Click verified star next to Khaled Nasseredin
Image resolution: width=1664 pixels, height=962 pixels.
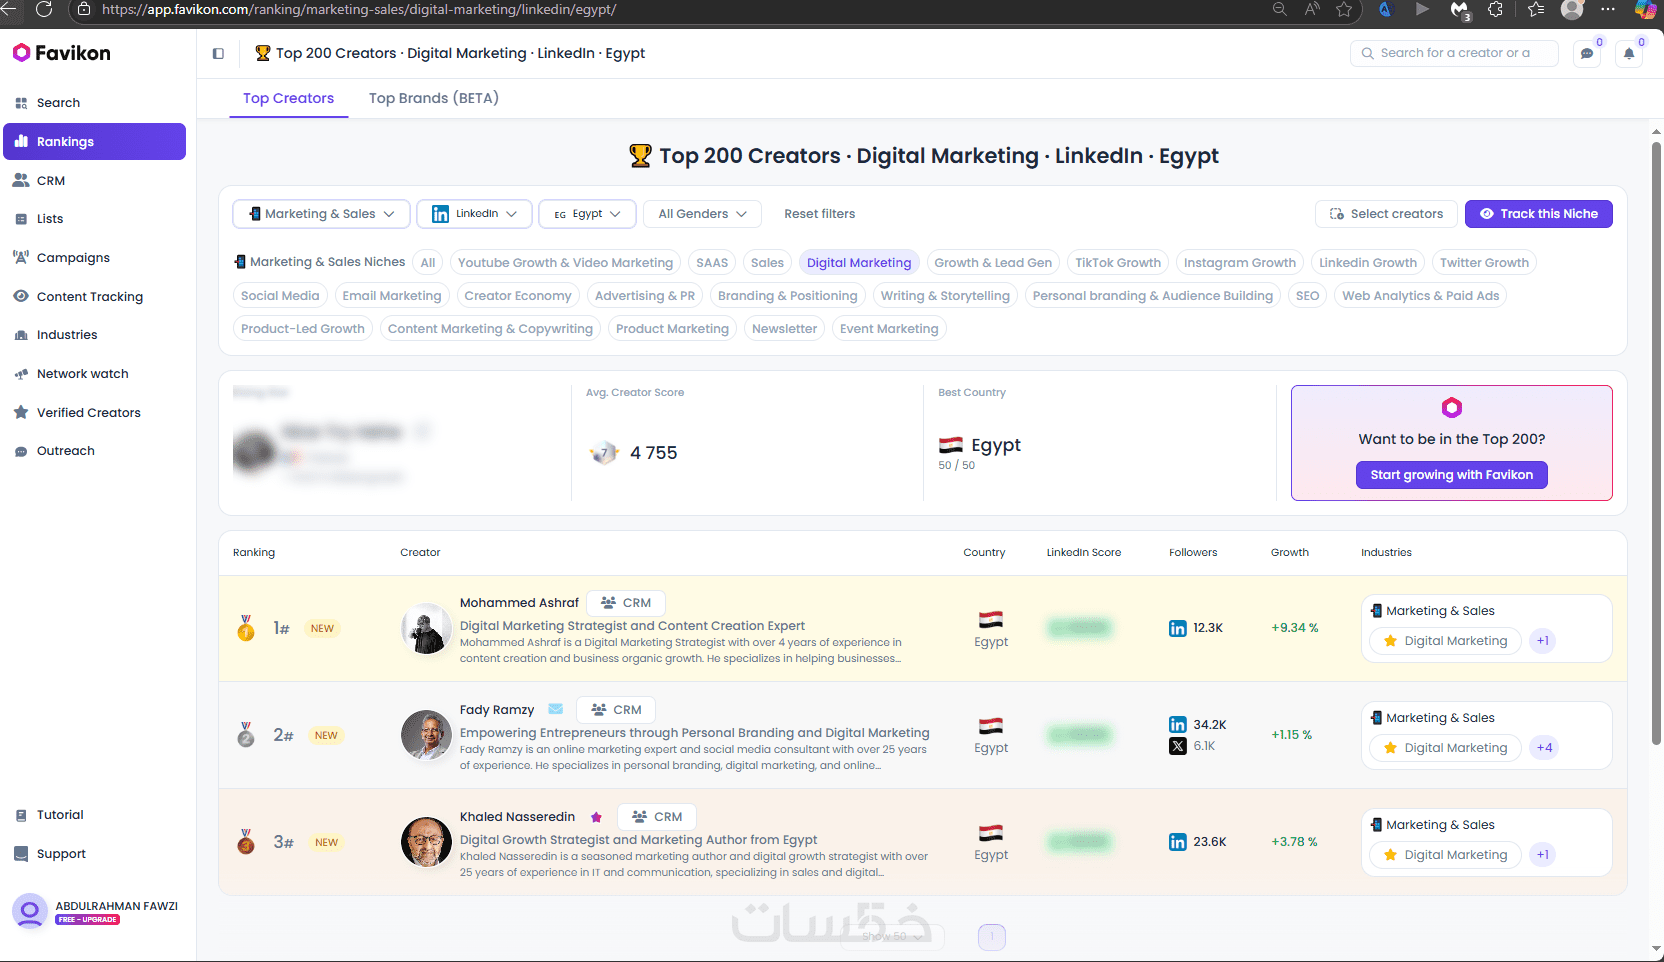coord(596,817)
